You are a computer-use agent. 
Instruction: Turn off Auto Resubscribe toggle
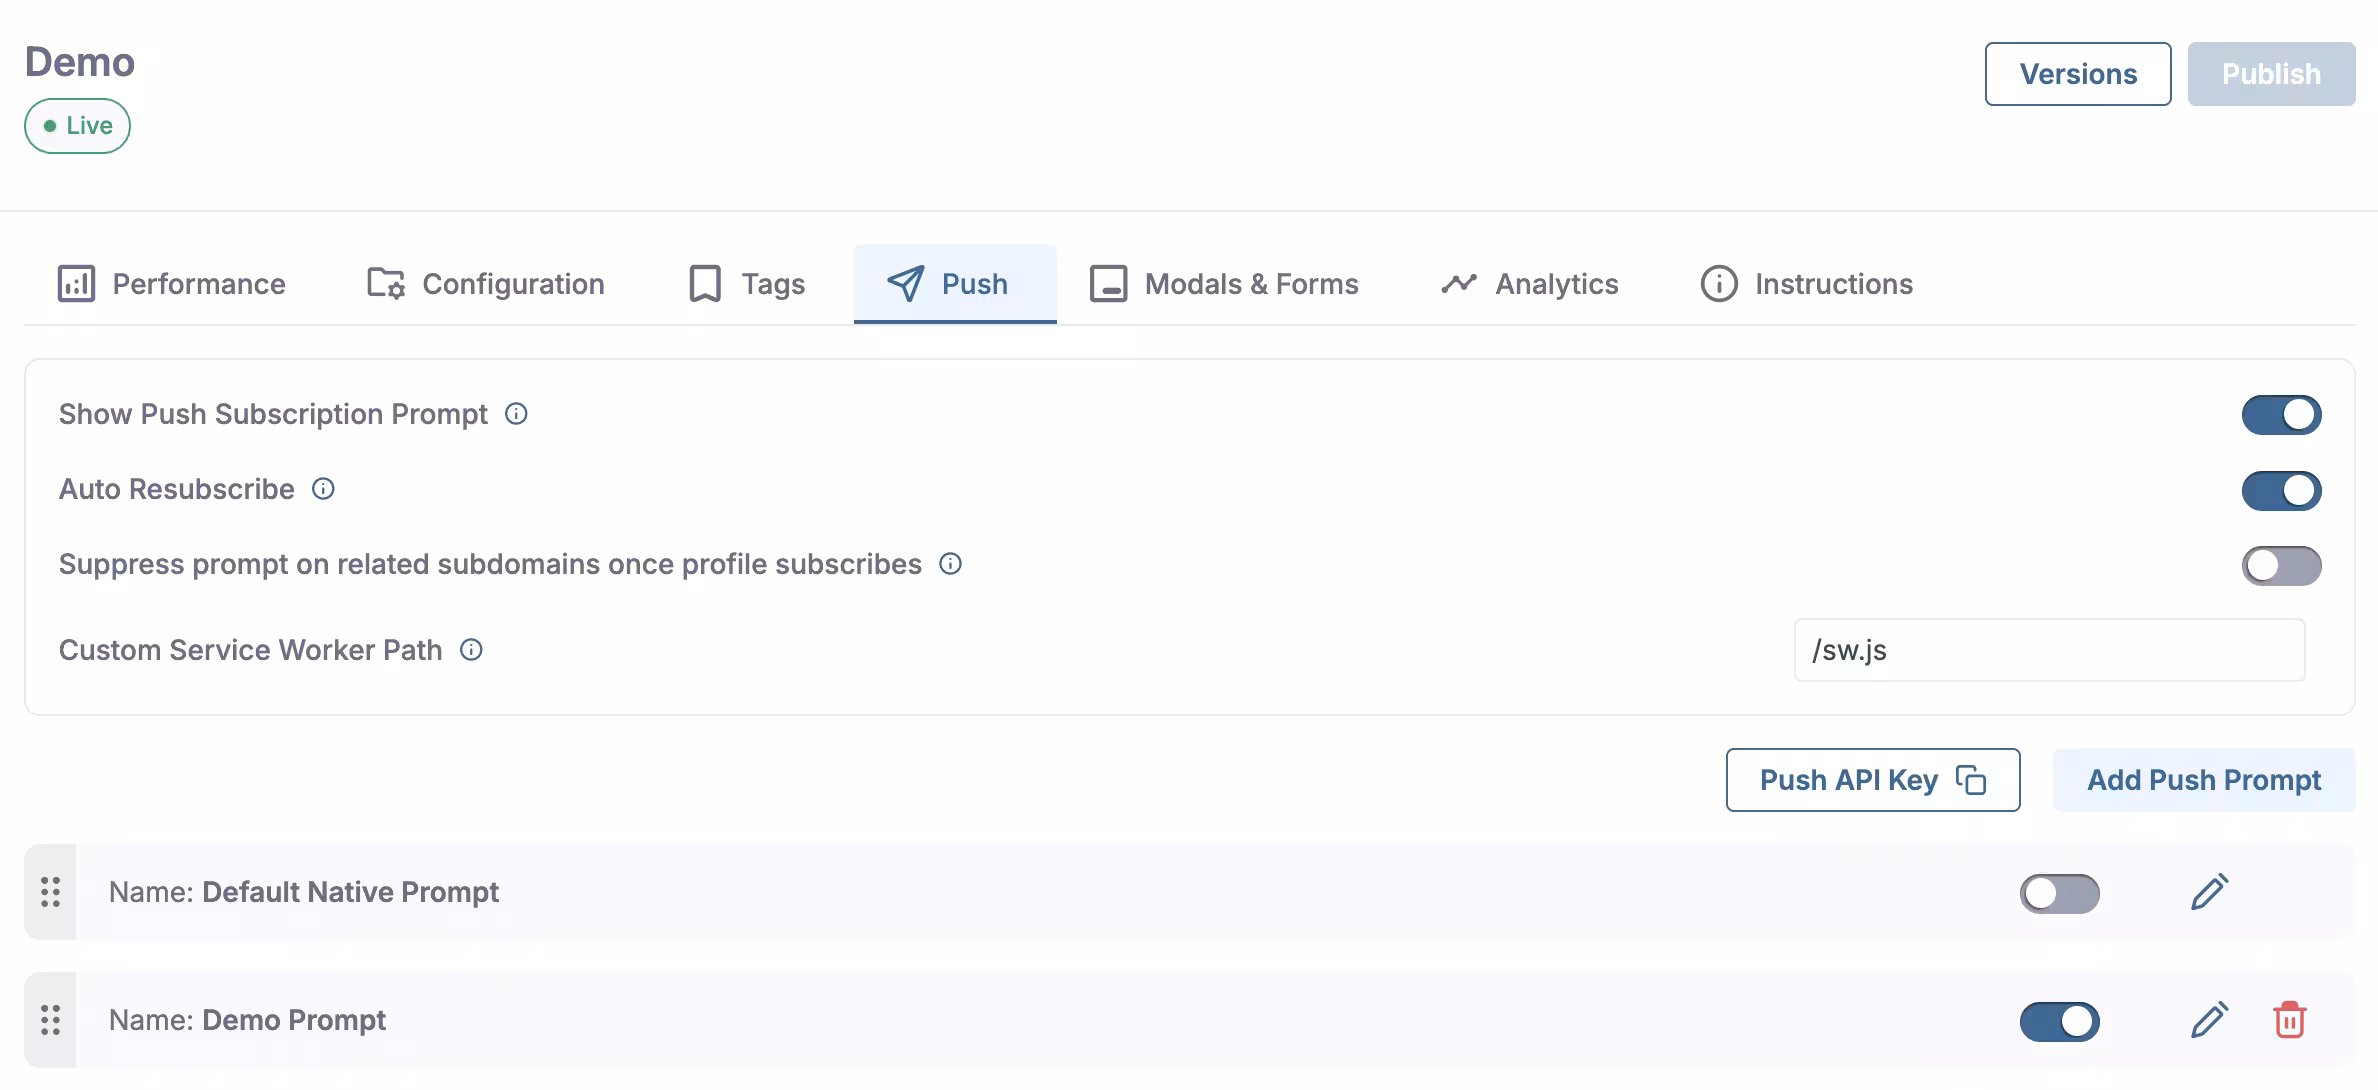coord(2281,490)
